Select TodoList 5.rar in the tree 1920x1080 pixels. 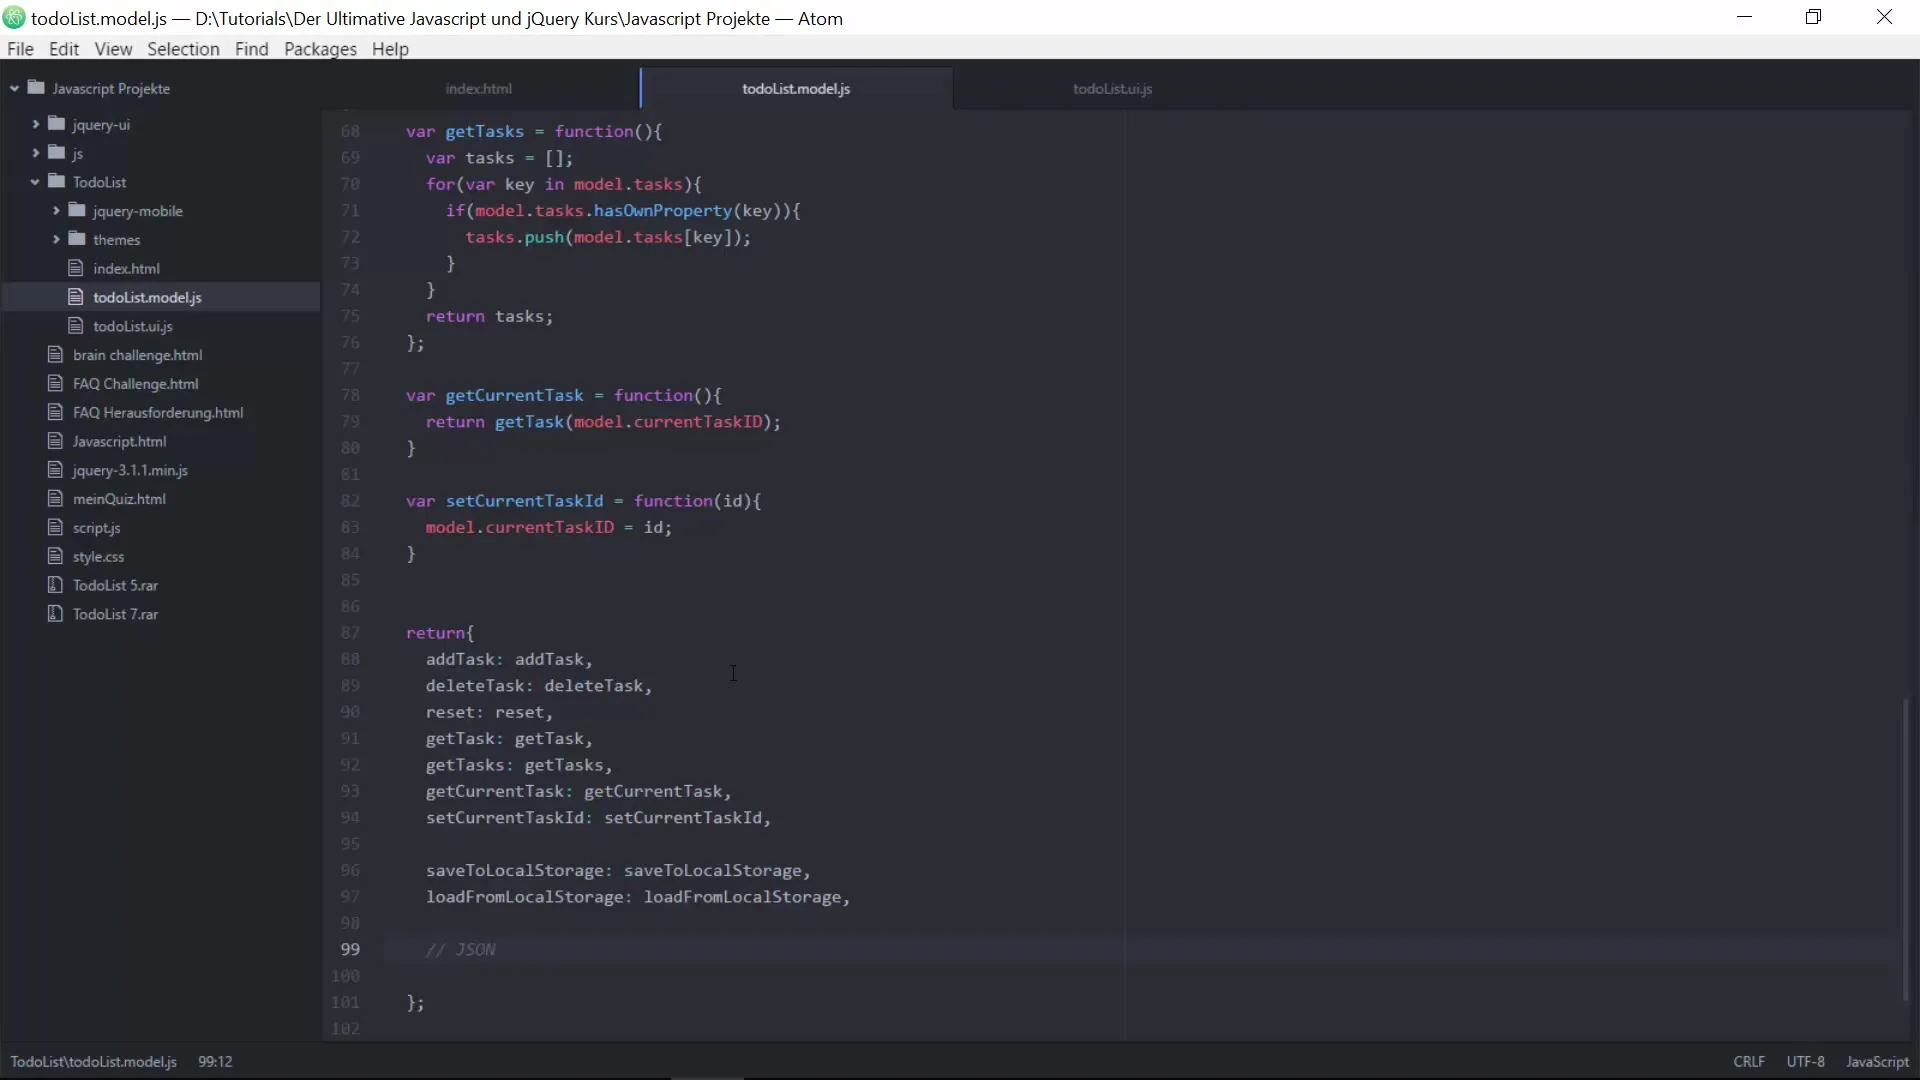click(x=115, y=586)
